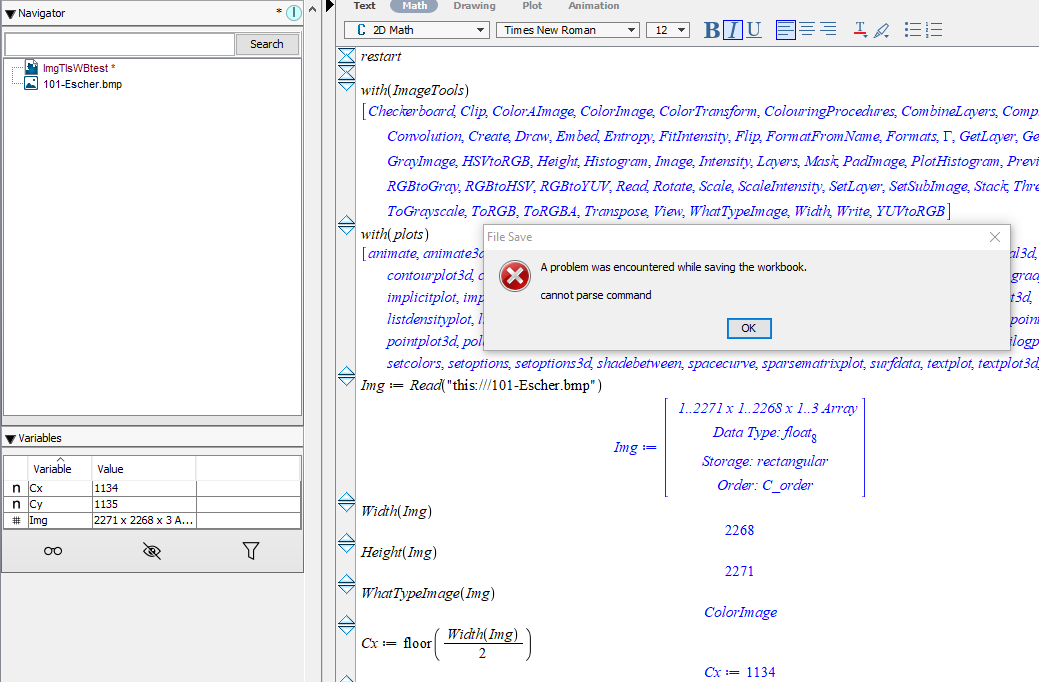Click the watch variables glasses icon
The height and width of the screenshot is (682, 1039).
click(x=53, y=551)
